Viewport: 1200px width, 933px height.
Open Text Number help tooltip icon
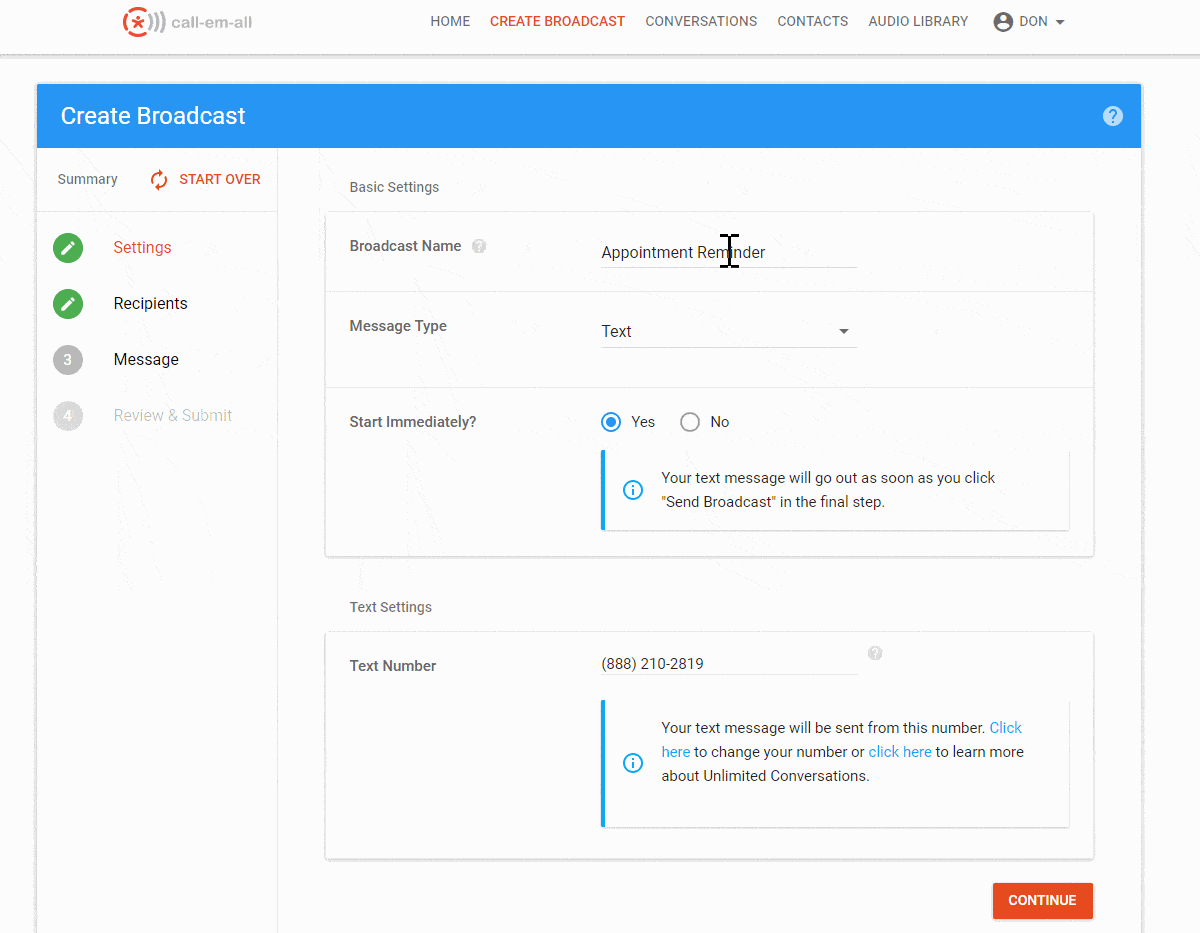pos(875,653)
